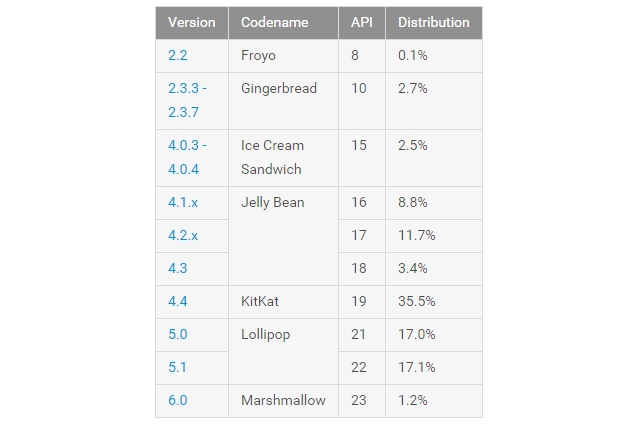Click the Version column header

click(x=192, y=23)
